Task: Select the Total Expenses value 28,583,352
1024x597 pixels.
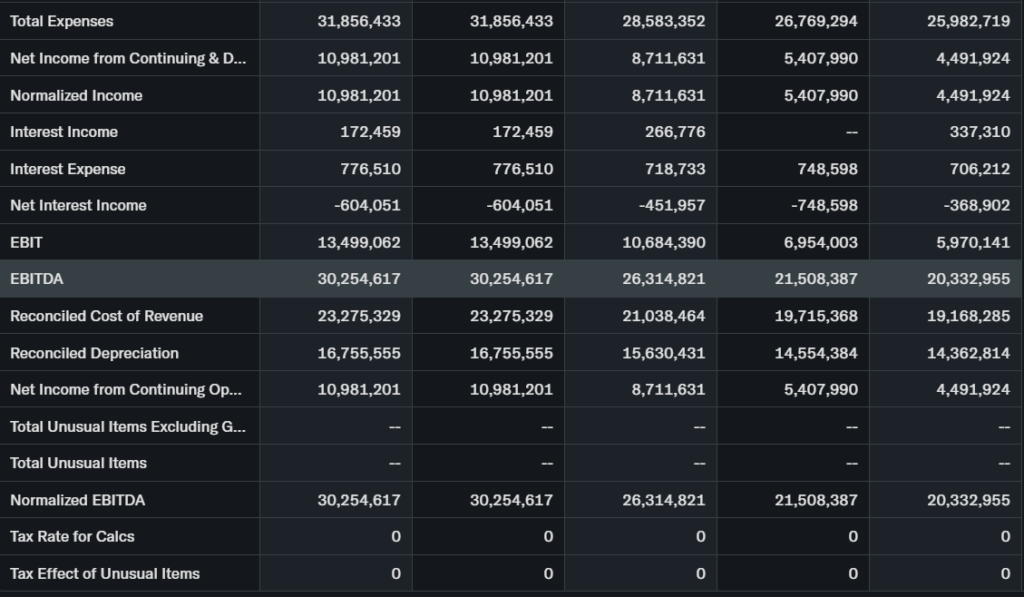Action: (x=663, y=22)
